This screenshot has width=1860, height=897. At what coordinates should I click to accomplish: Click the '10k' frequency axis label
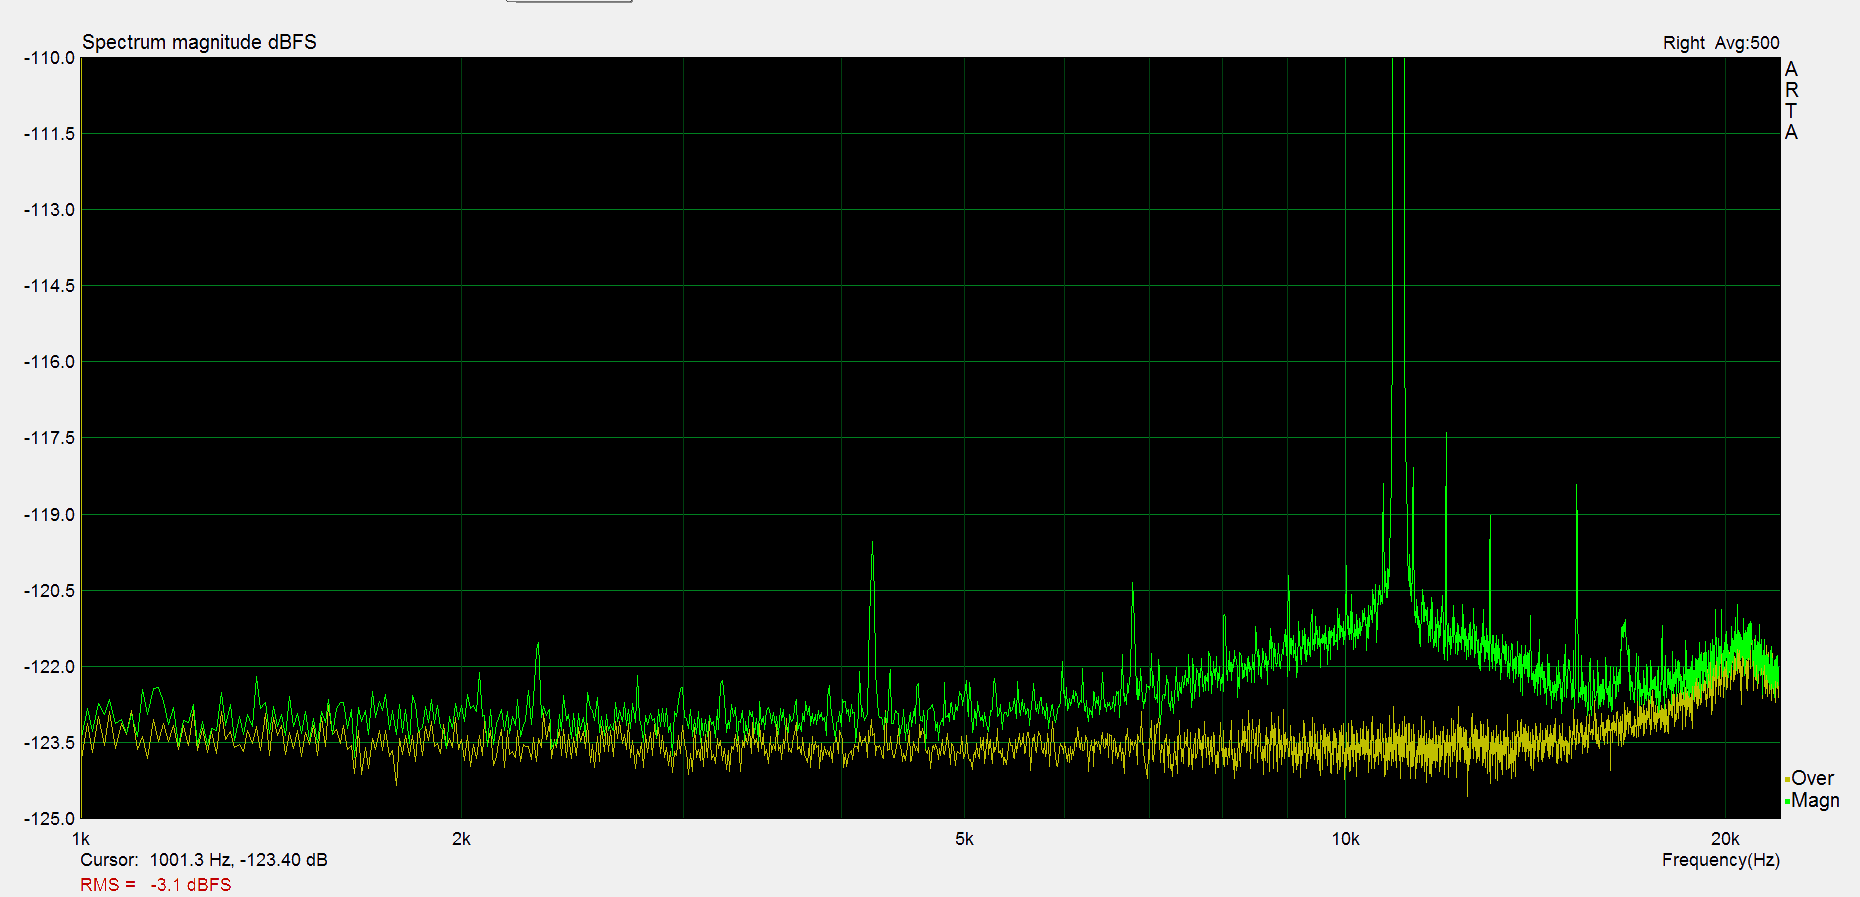[1345, 839]
